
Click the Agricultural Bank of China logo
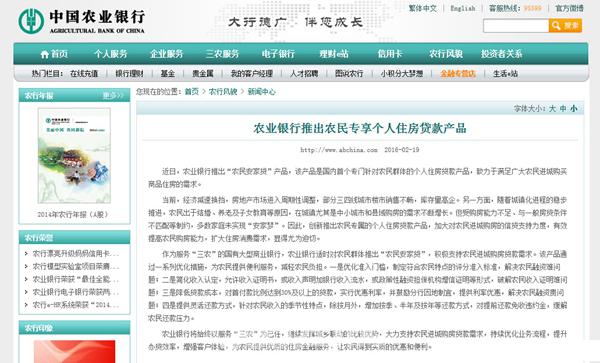pos(82,21)
